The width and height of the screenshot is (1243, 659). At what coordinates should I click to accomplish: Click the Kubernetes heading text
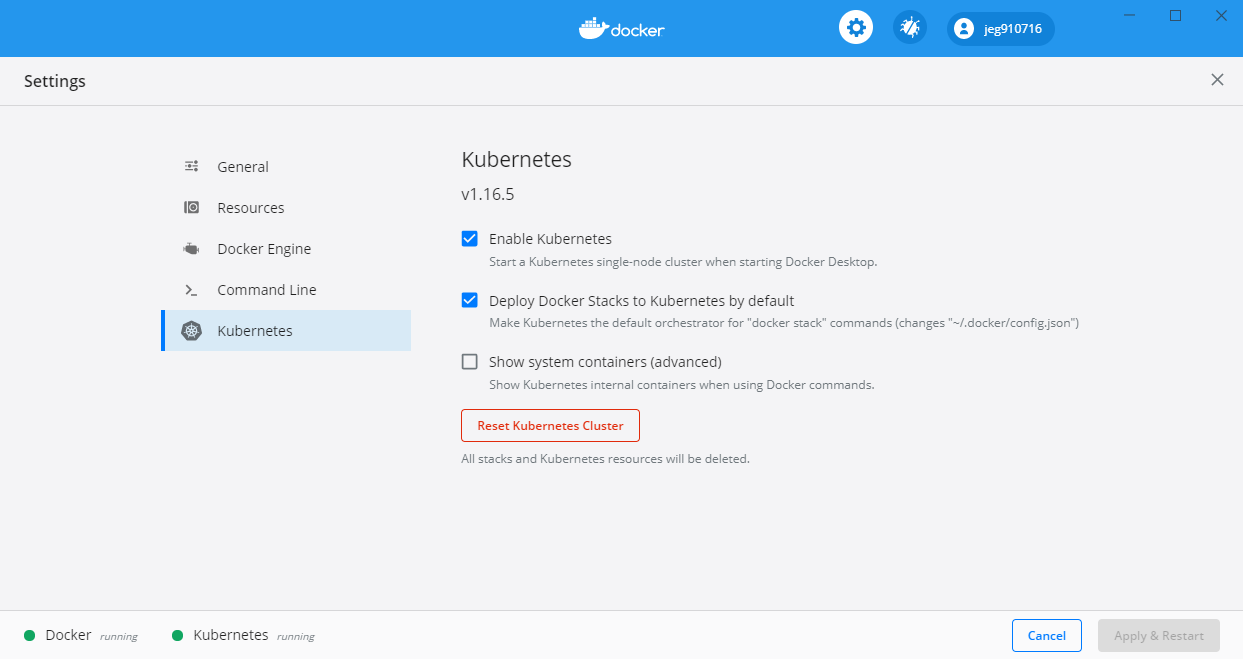point(516,159)
